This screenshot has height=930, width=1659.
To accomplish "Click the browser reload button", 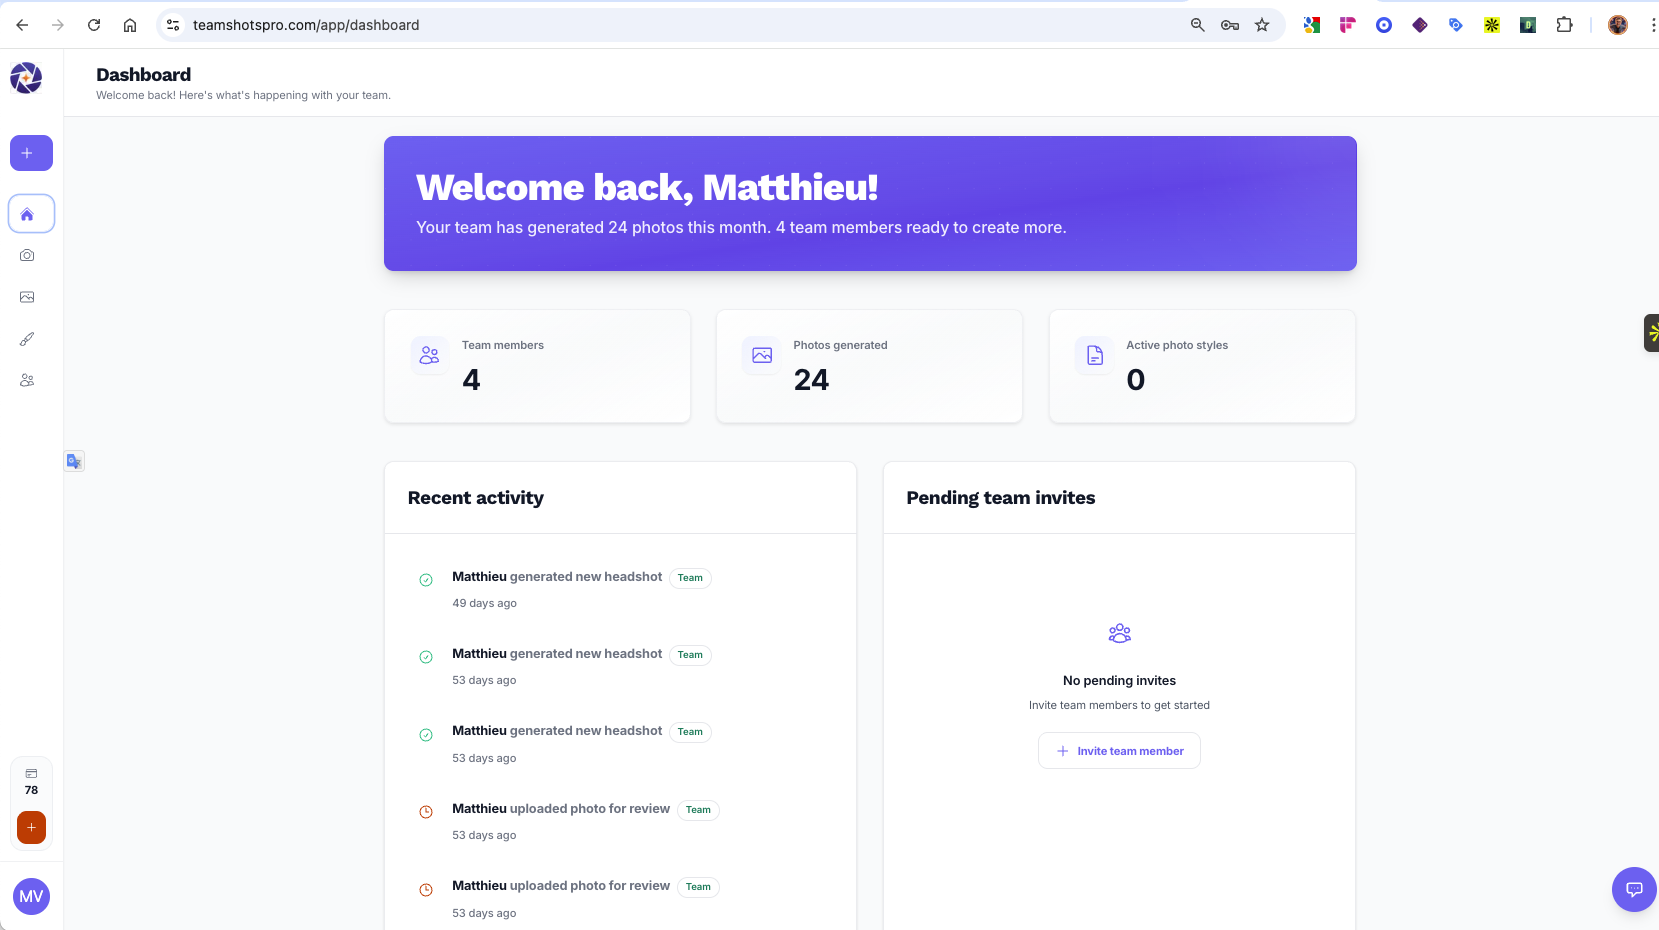I will (x=94, y=25).
